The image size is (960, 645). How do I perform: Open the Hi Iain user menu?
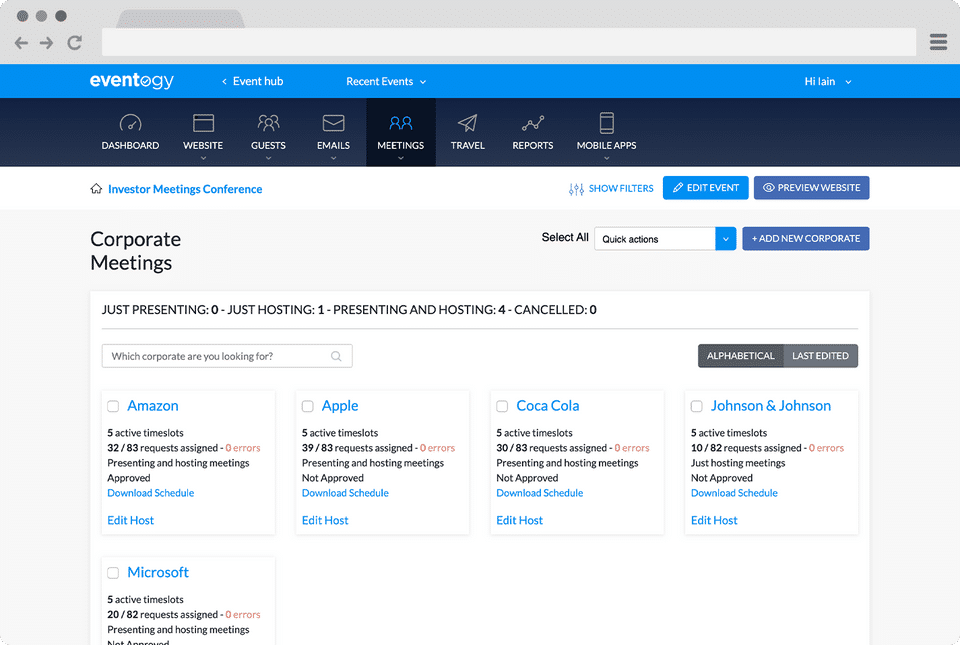coord(828,81)
